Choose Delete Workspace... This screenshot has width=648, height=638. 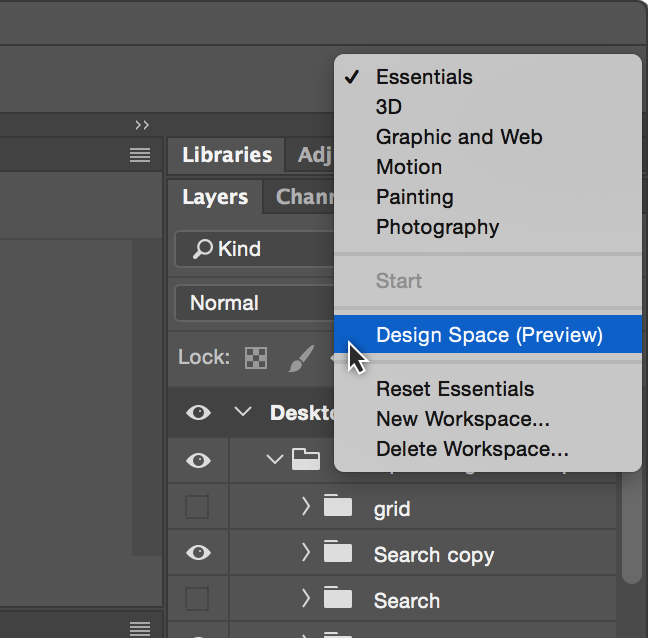[x=488, y=449]
